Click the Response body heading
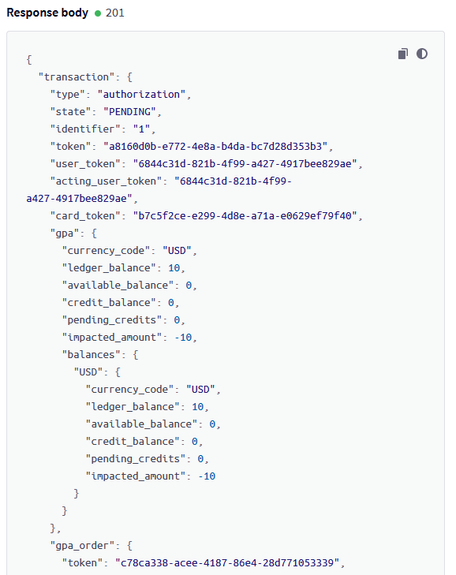This screenshot has height=575, width=456. coord(47,13)
